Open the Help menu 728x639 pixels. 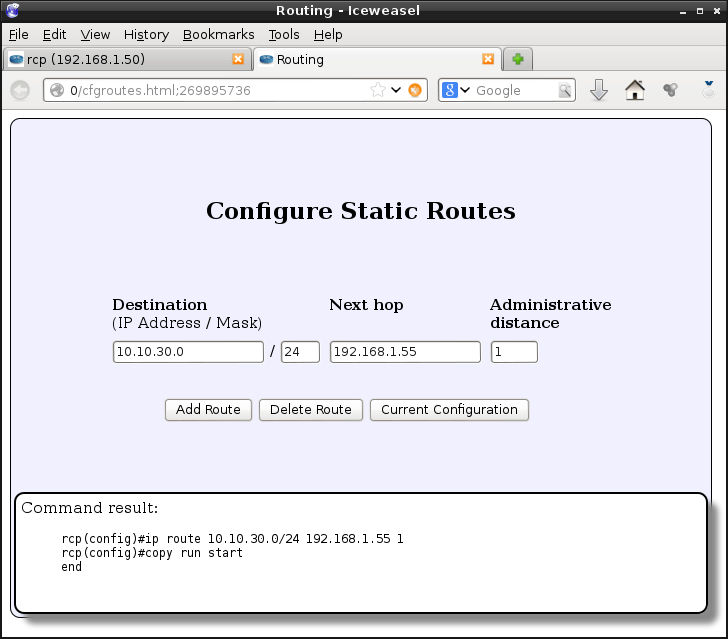[328, 35]
